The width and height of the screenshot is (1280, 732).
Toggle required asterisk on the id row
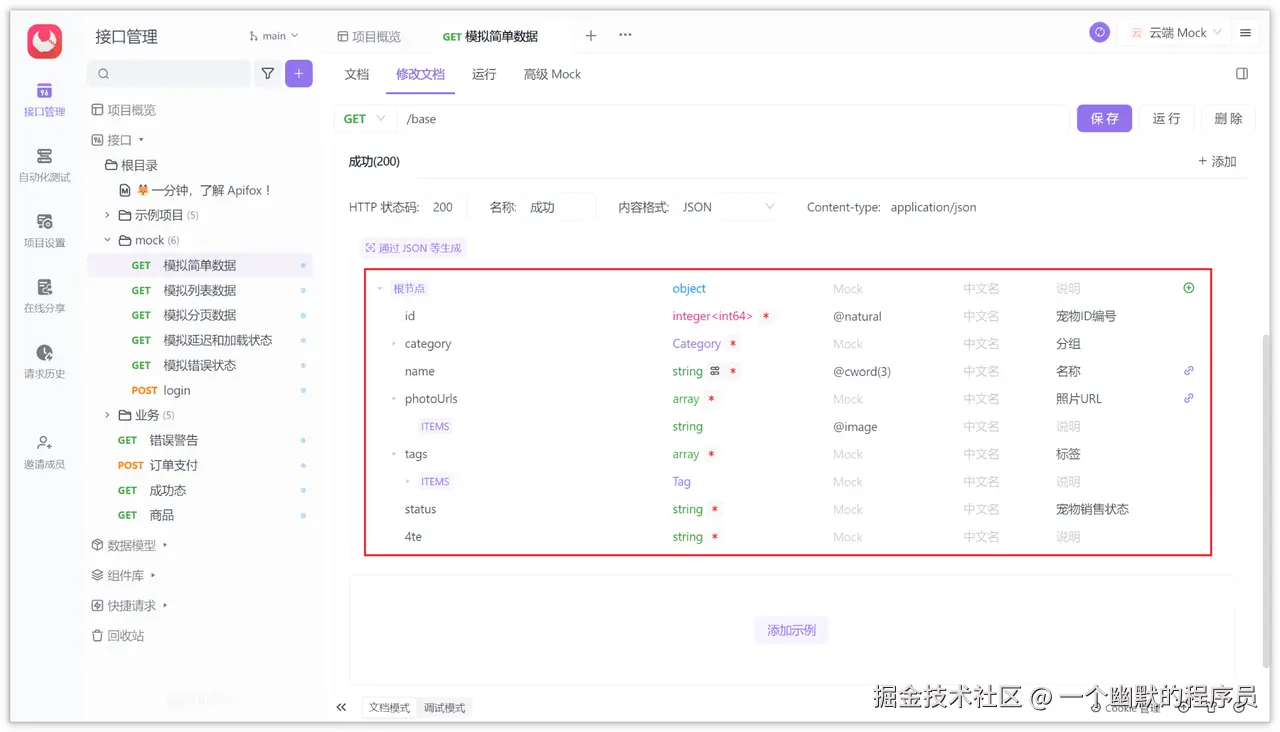[766, 316]
